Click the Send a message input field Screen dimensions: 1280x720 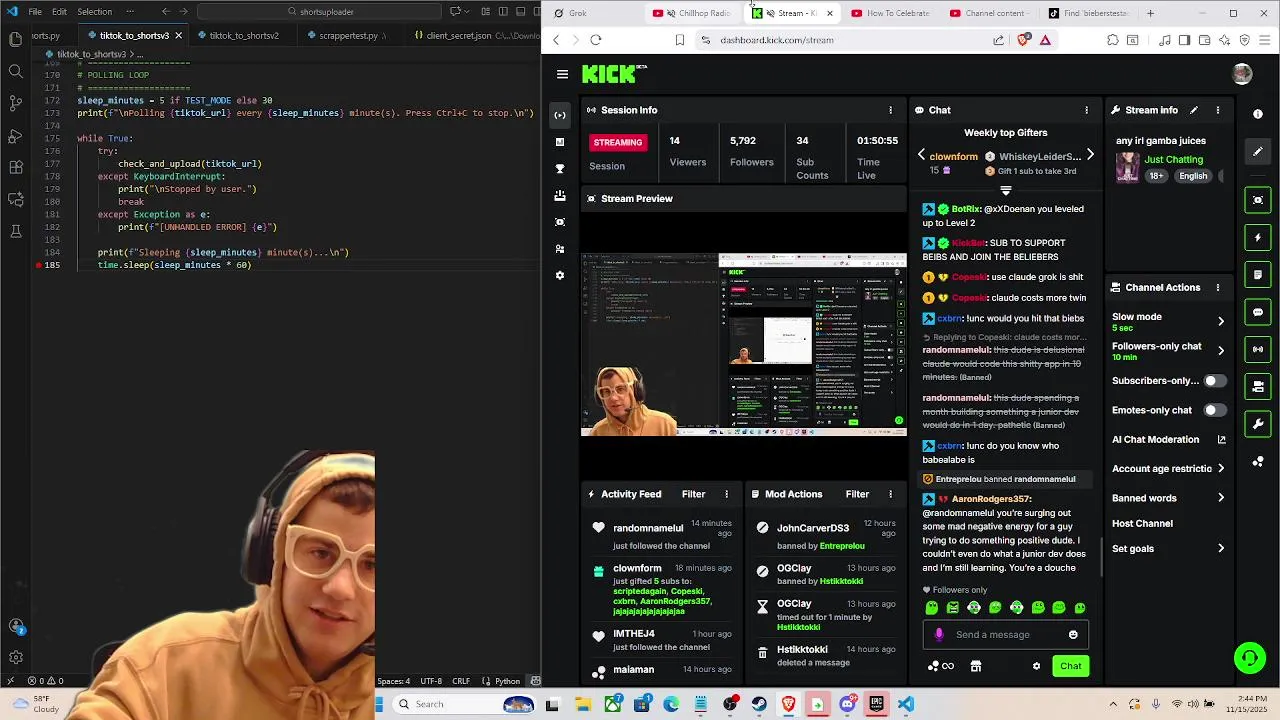[1006, 634]
